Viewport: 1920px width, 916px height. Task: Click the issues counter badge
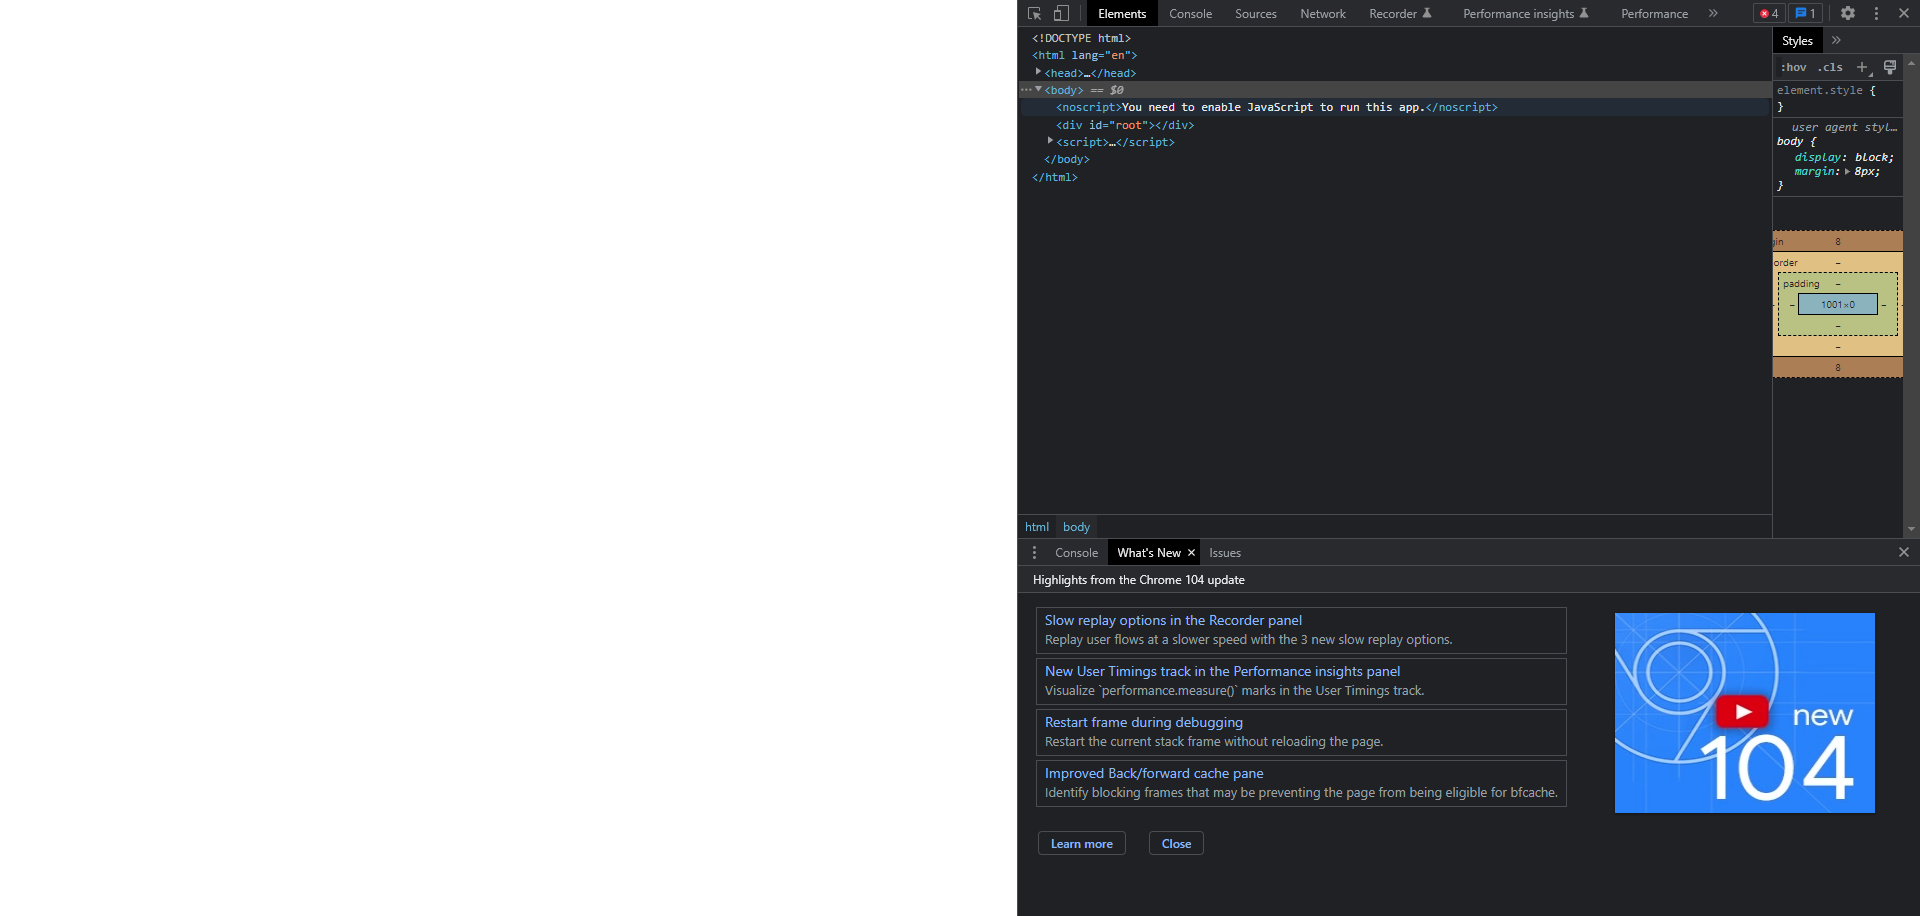pos(1804,13)
